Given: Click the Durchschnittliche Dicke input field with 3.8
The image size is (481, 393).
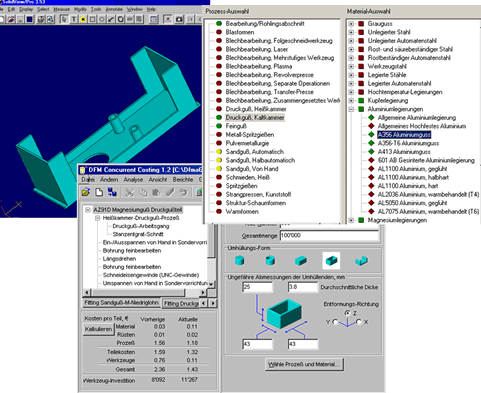Looking at the screenshot, I should pos(303,287).
